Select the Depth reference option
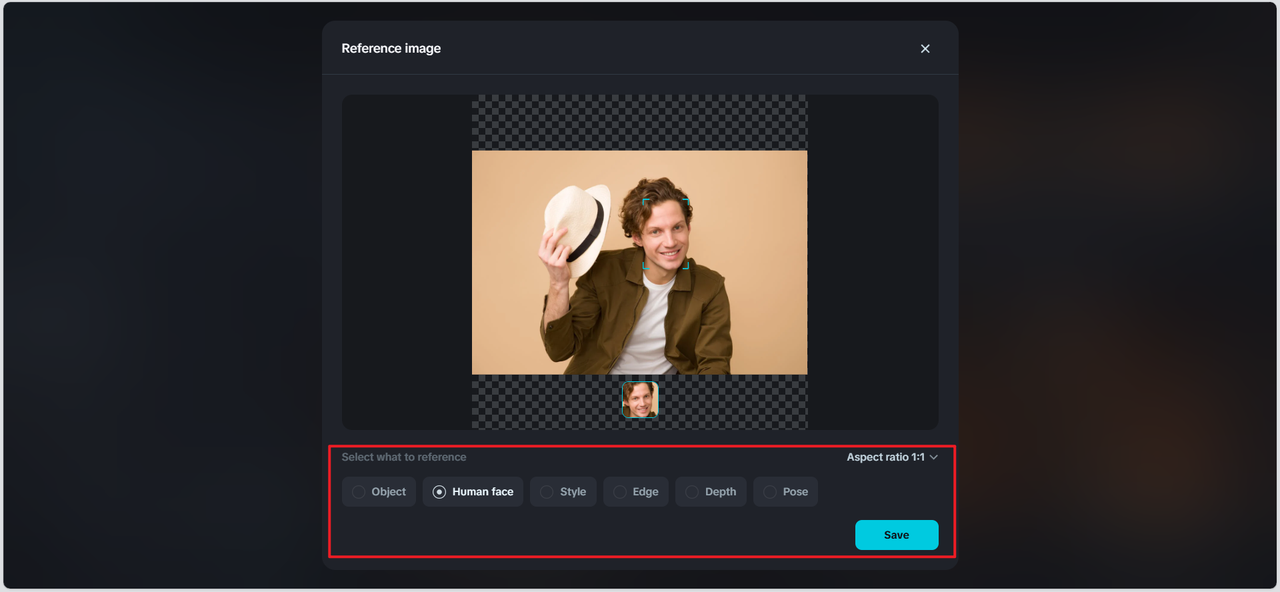 pyautogui.click(x=711, y=492)
